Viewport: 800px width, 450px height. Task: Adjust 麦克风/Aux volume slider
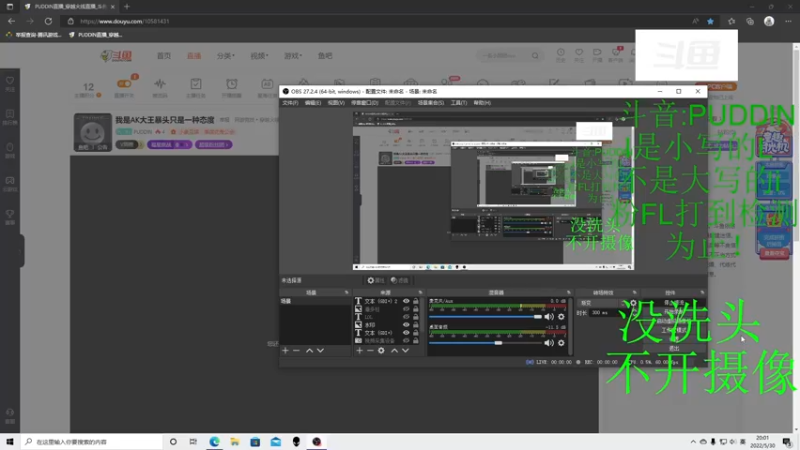(485, 317)
